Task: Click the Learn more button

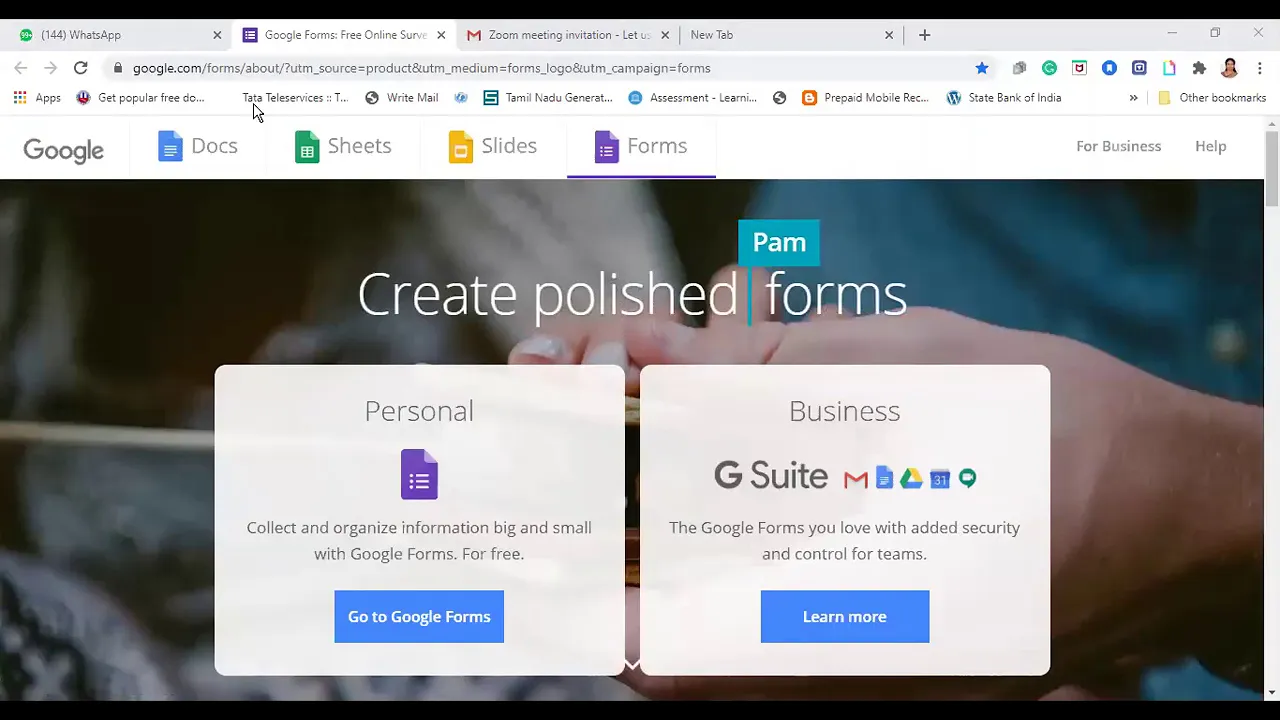Action: point(844,616)
